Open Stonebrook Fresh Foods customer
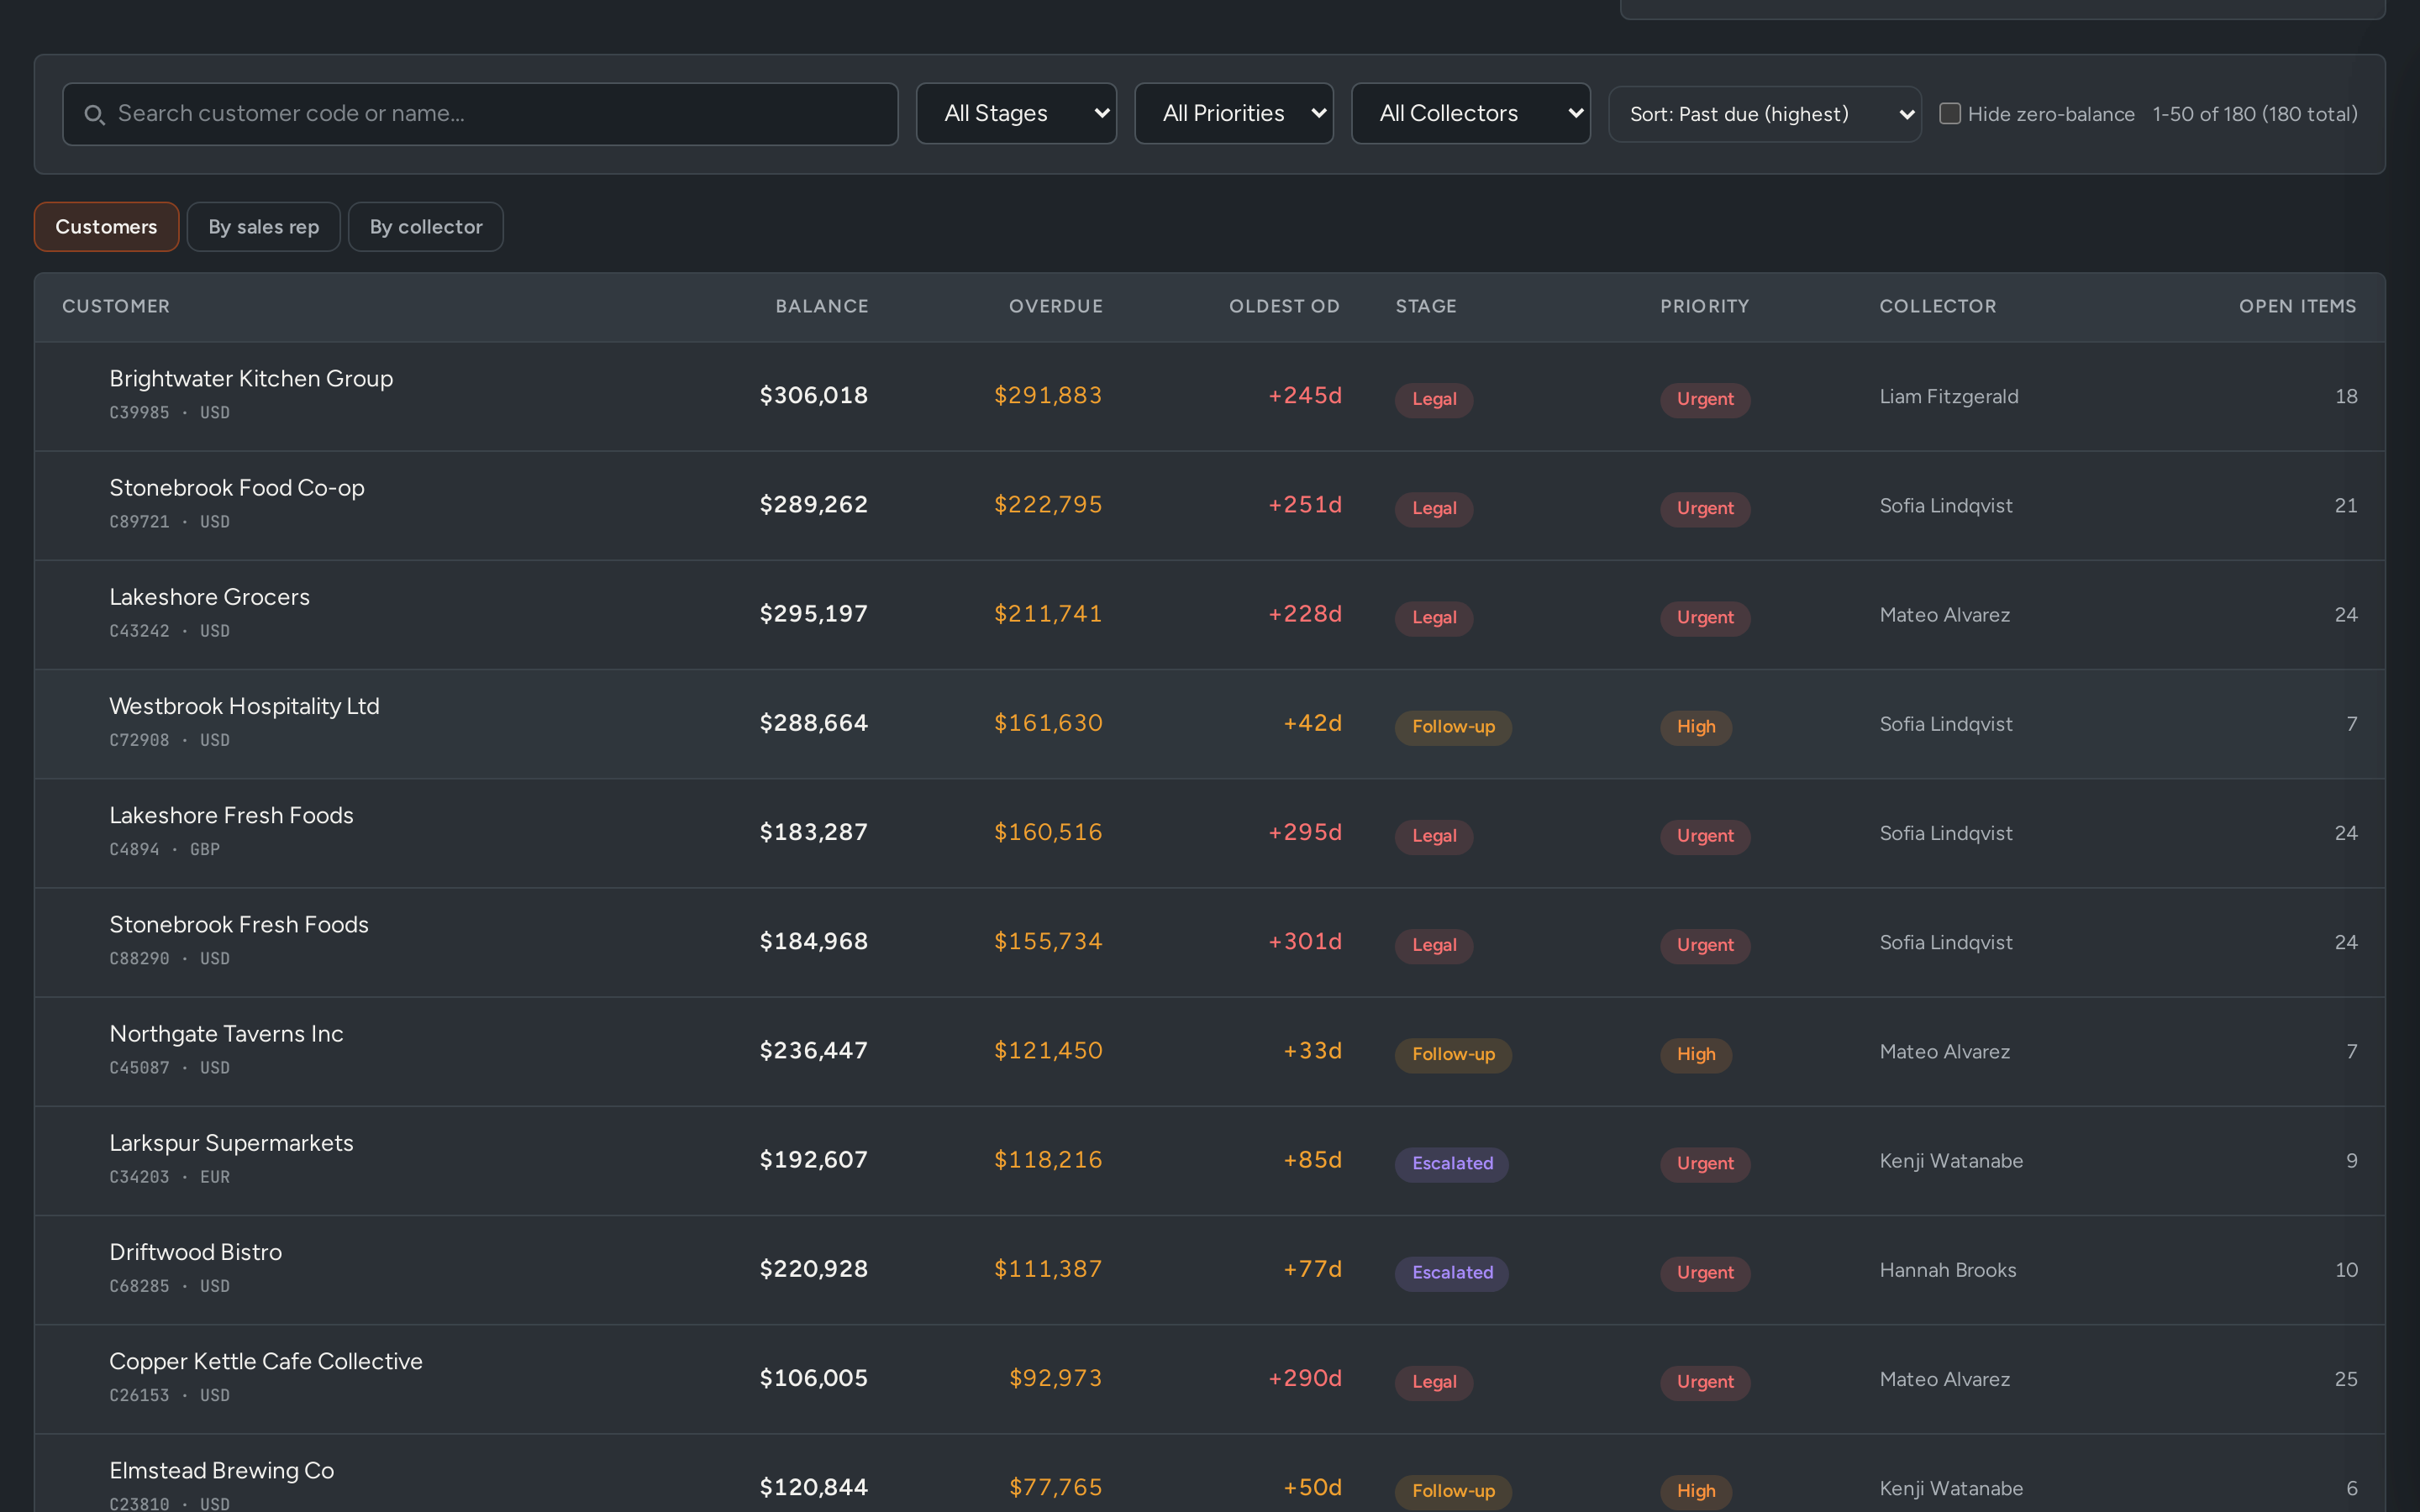 pos(239,924)
